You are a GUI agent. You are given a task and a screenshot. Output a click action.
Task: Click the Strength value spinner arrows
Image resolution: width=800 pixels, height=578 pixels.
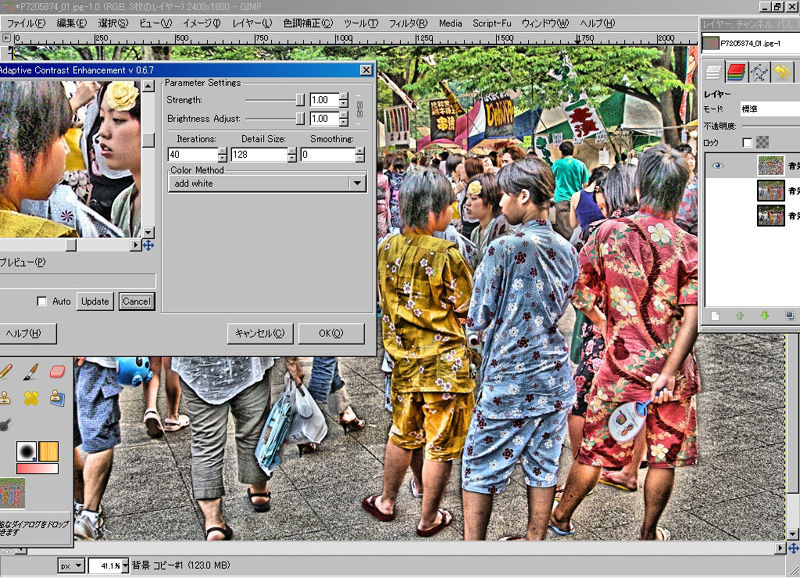[344, 100]
